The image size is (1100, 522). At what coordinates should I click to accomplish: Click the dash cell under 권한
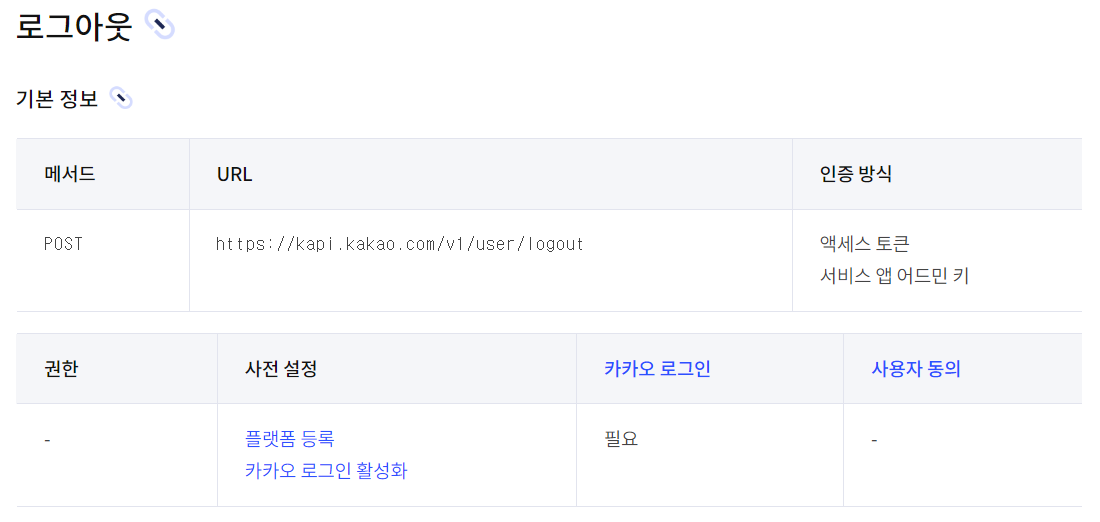pyautogui.click(x=47, y=441)
